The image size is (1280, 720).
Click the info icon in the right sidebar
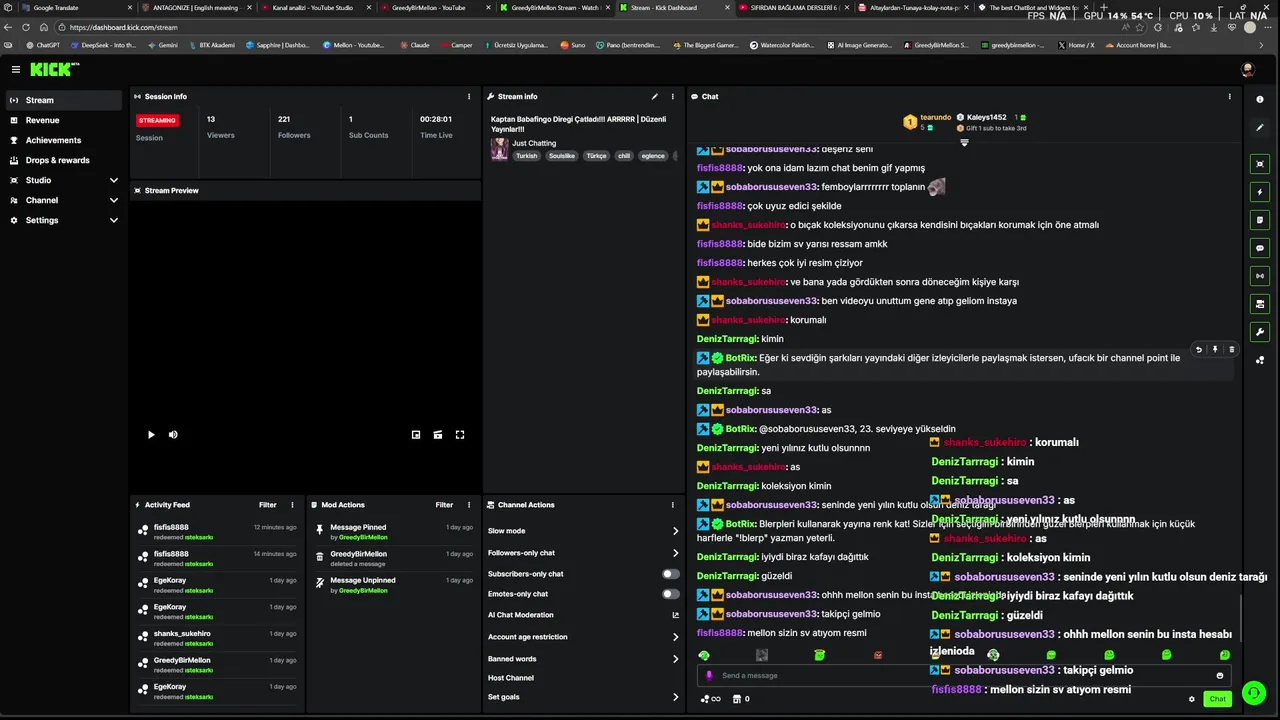tap(1260, 99)
